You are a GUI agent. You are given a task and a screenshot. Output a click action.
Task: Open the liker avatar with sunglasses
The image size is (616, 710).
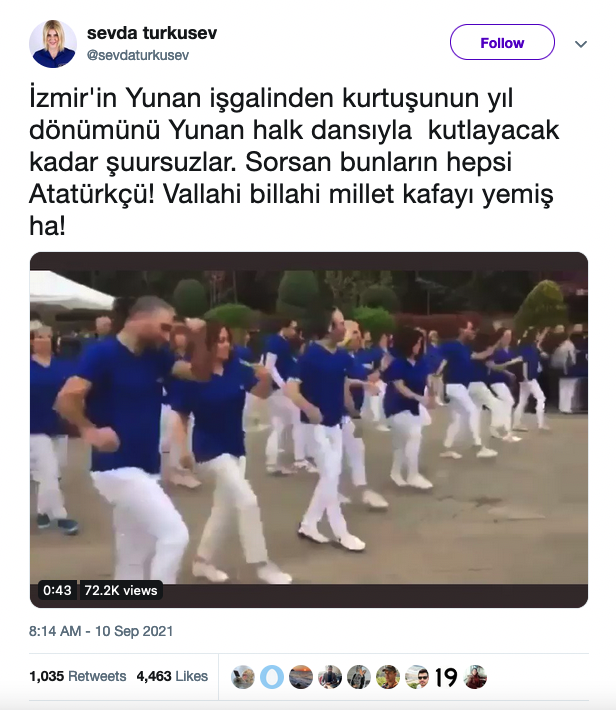coord(417,677)
